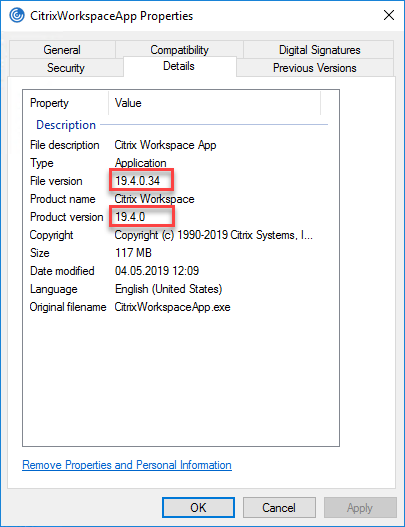Click the Cancel button
Screen dimensions: 405x527
click(279, 508)
